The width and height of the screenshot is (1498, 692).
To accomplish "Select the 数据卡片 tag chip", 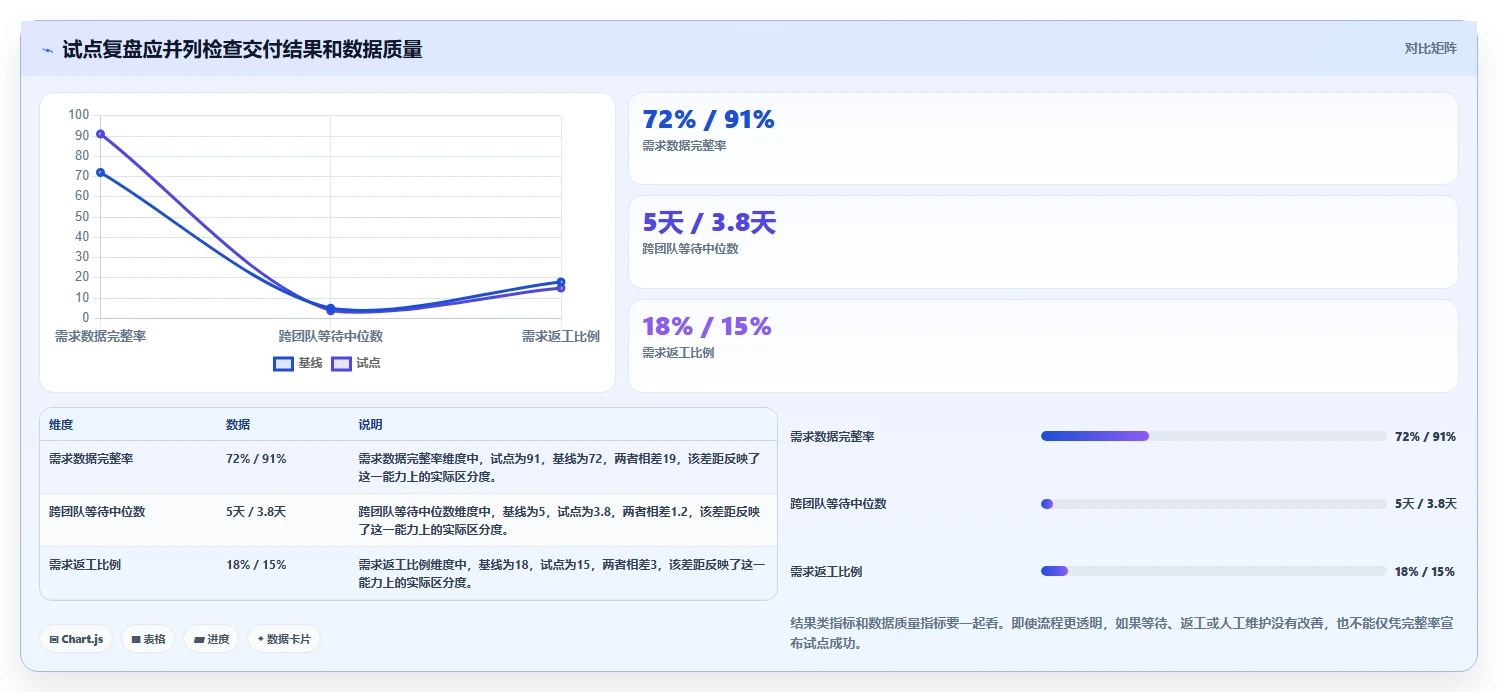I will click(284, 639).
